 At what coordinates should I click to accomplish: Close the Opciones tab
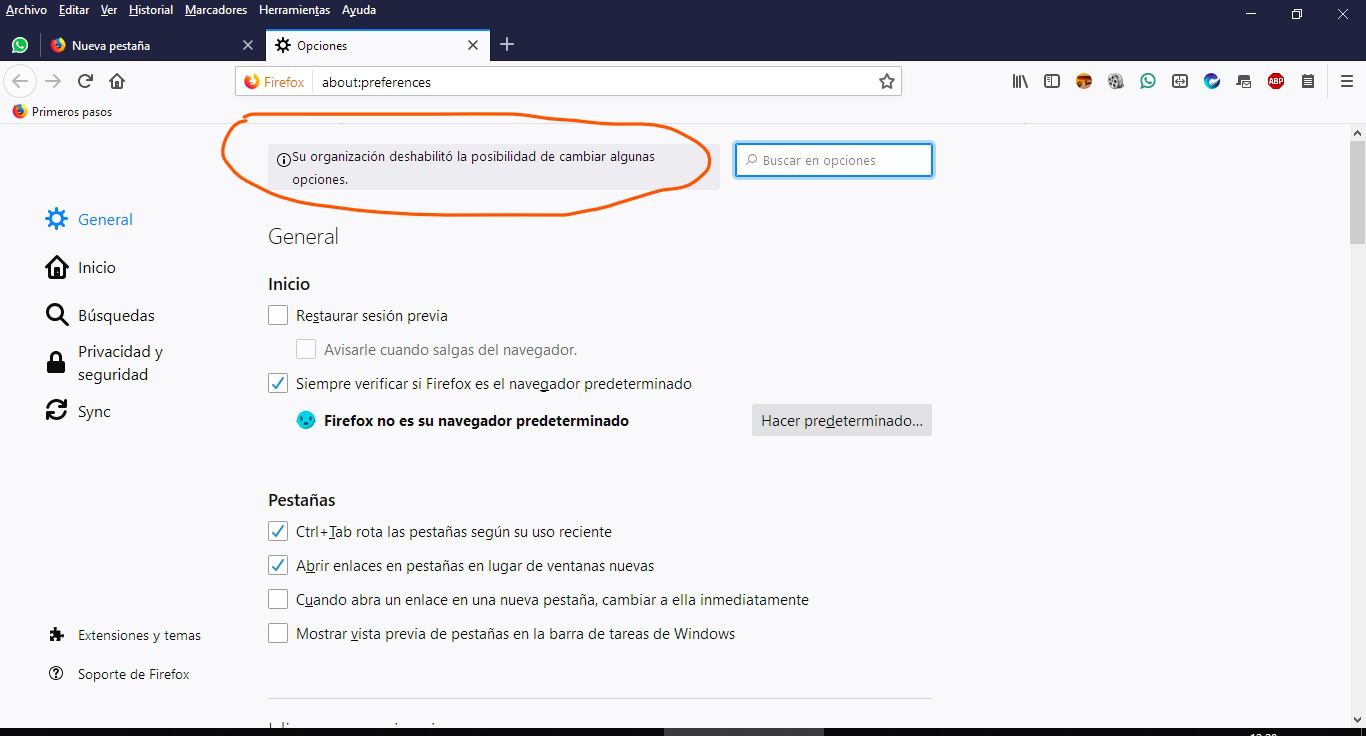(x=474, y=46)
